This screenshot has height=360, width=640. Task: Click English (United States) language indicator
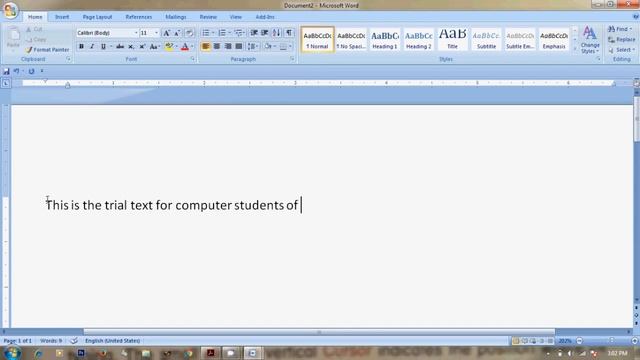point(113,340)
